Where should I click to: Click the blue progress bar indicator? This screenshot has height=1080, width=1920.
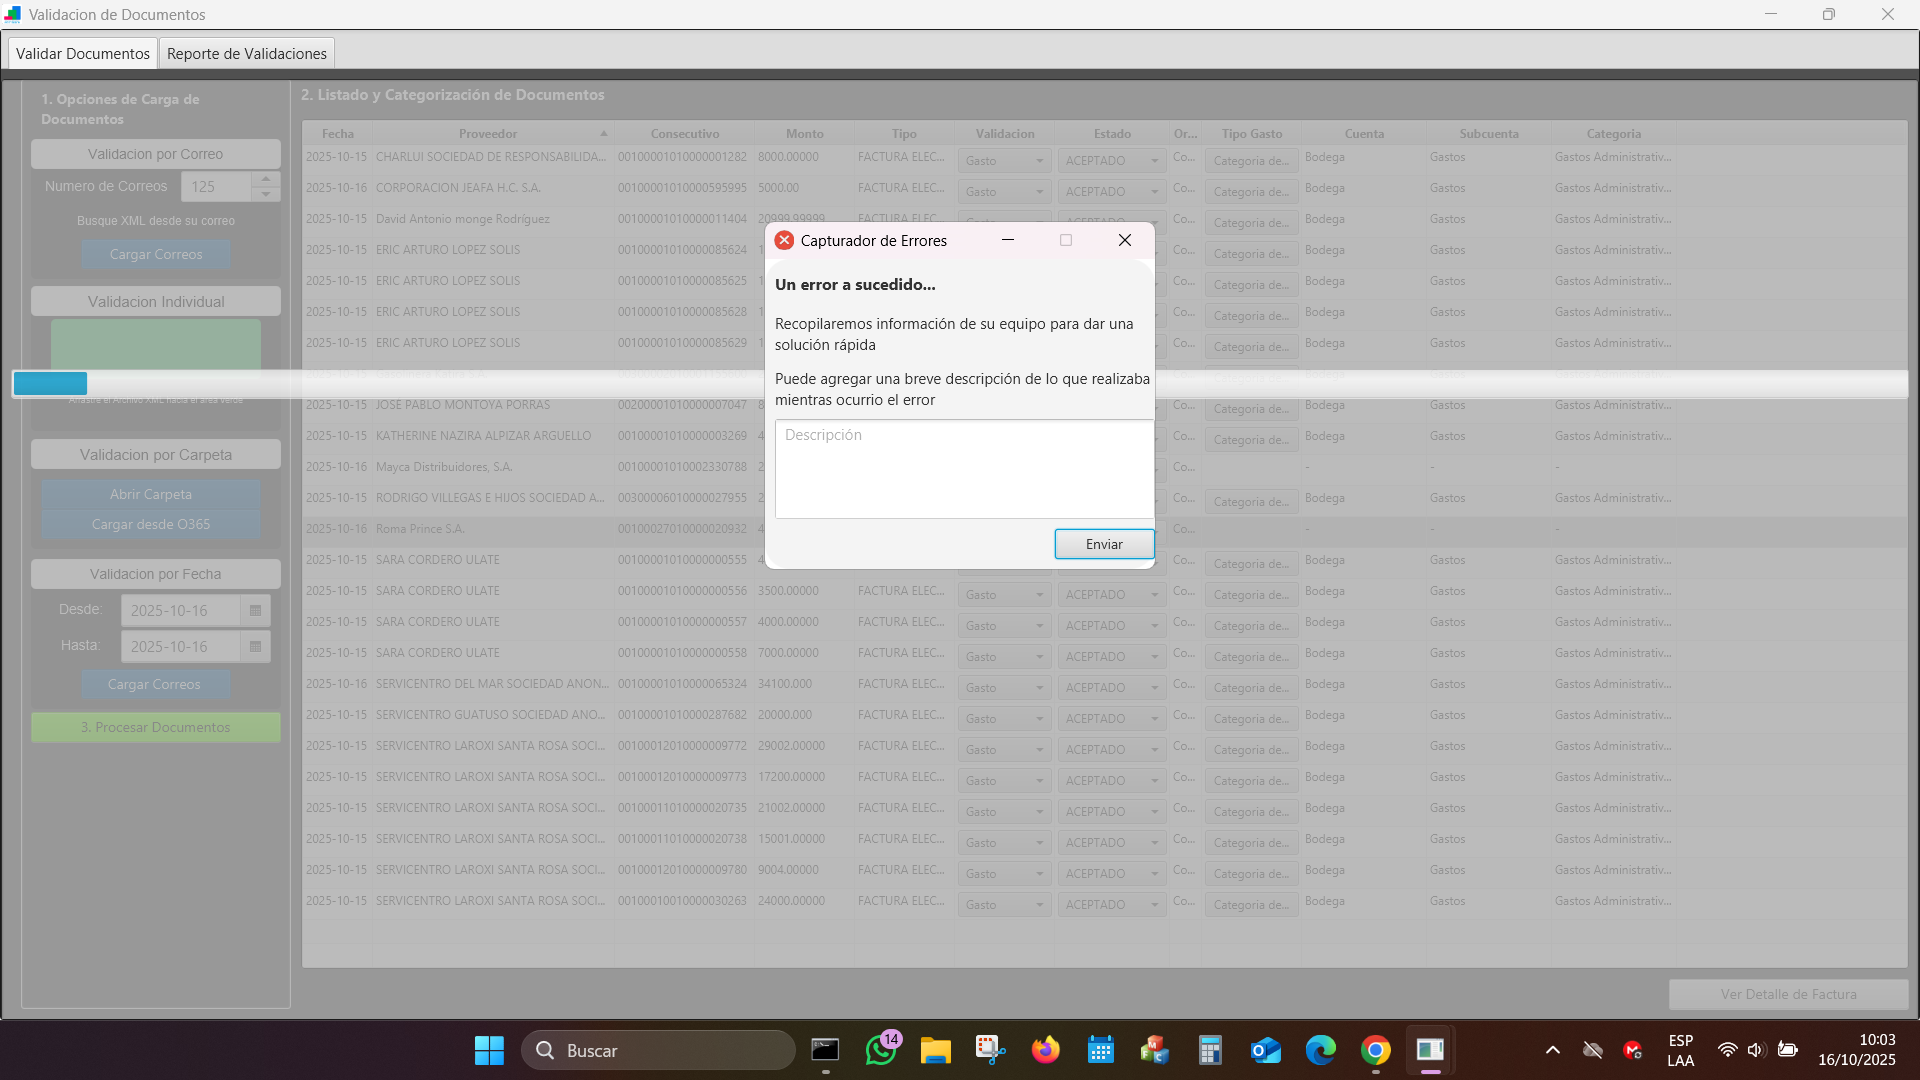(50, 384)
